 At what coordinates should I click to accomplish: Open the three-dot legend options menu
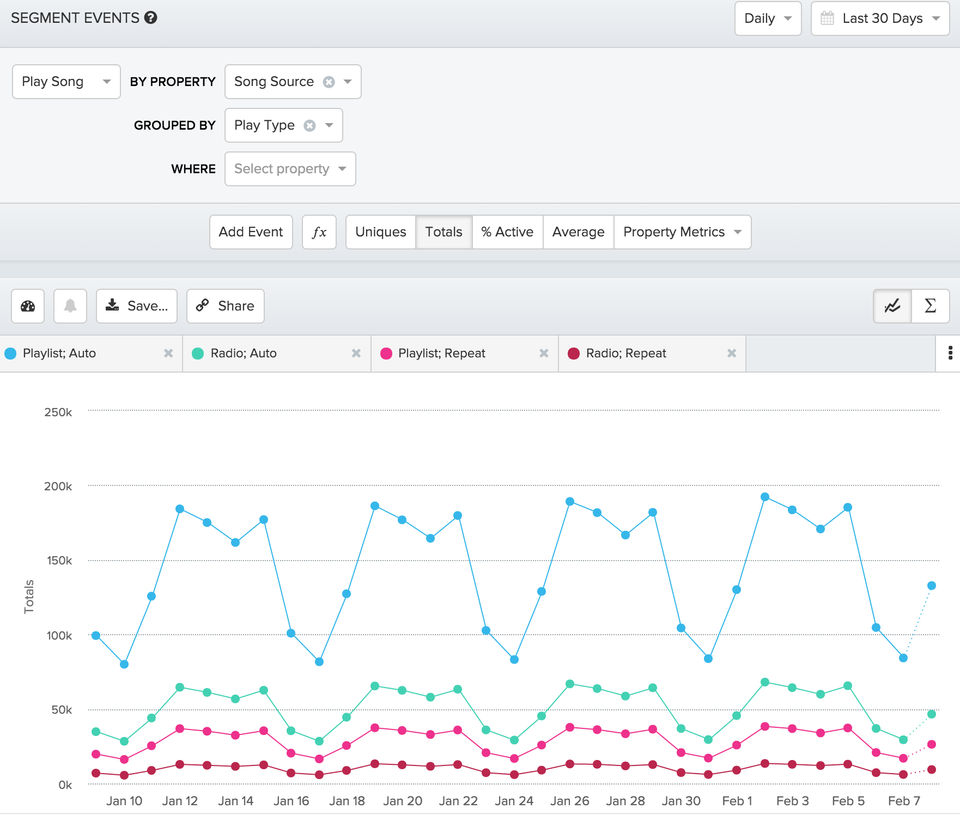[949, 353]
